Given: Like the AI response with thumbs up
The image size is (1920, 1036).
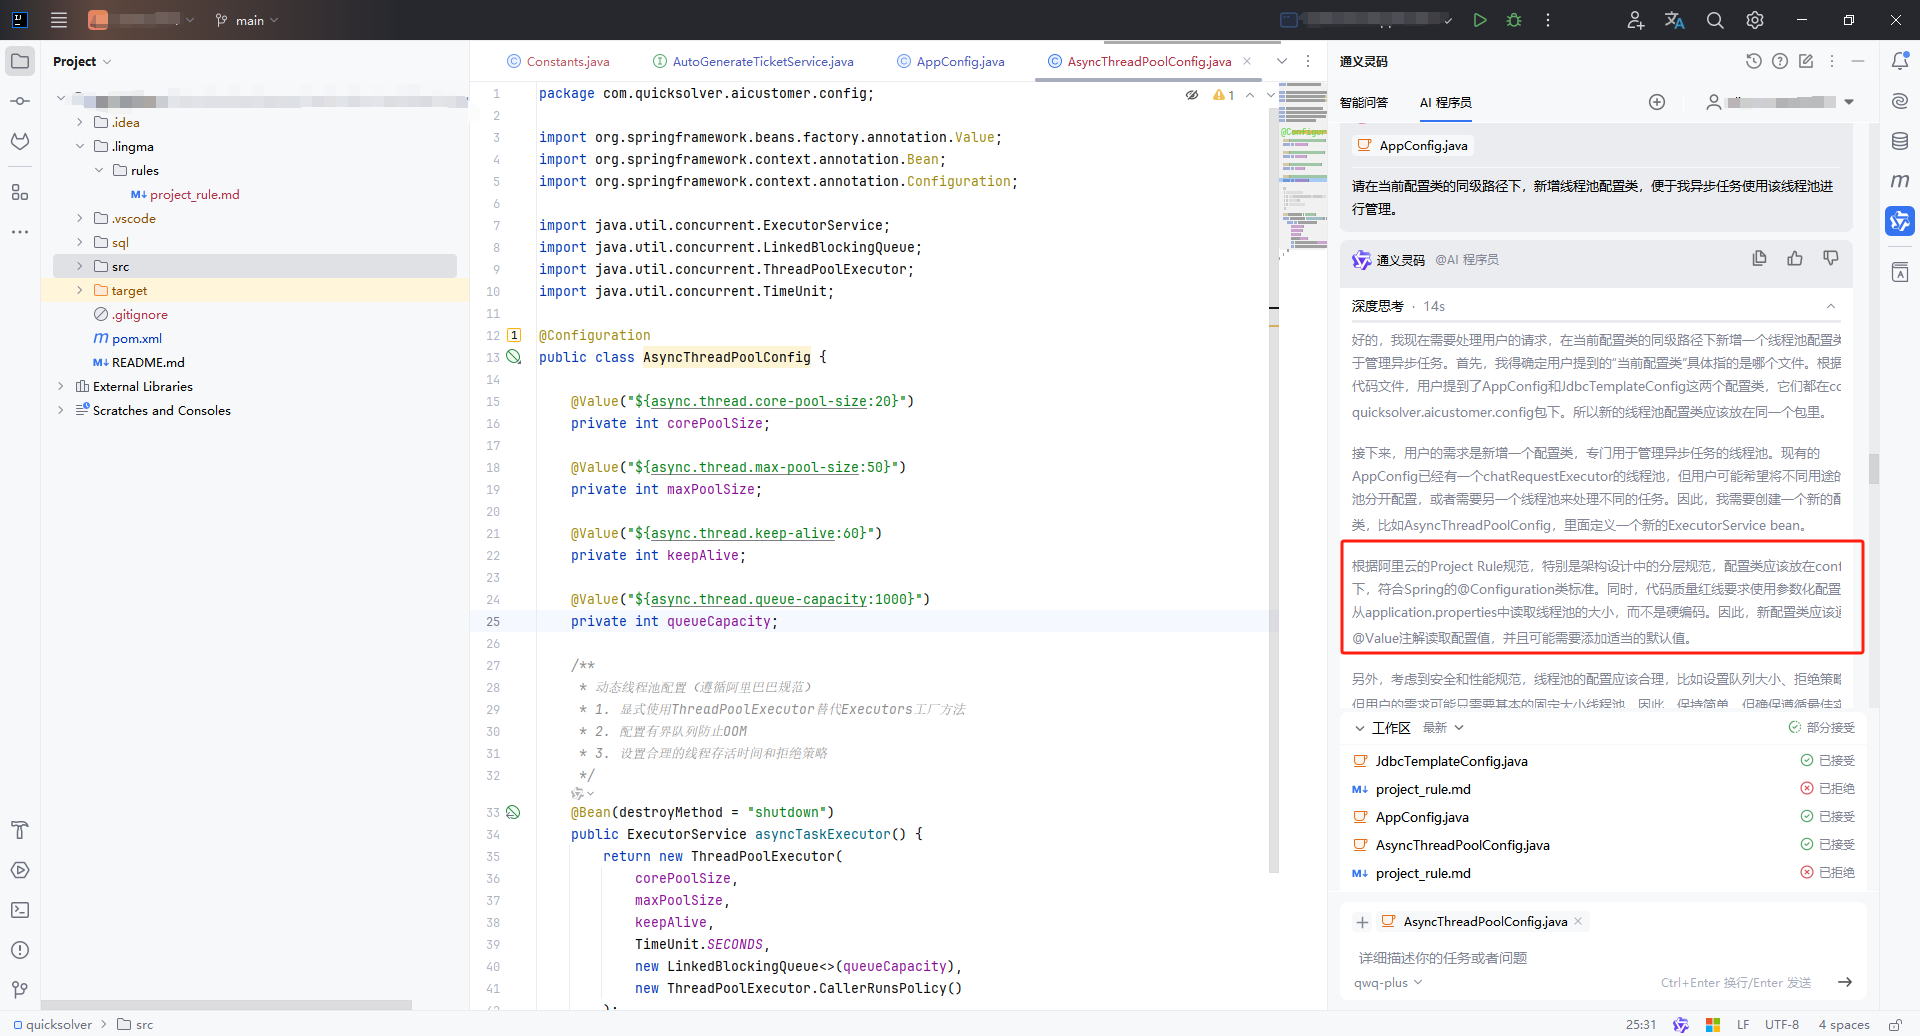Looking at the screenshot, I should coord(1795,259).
